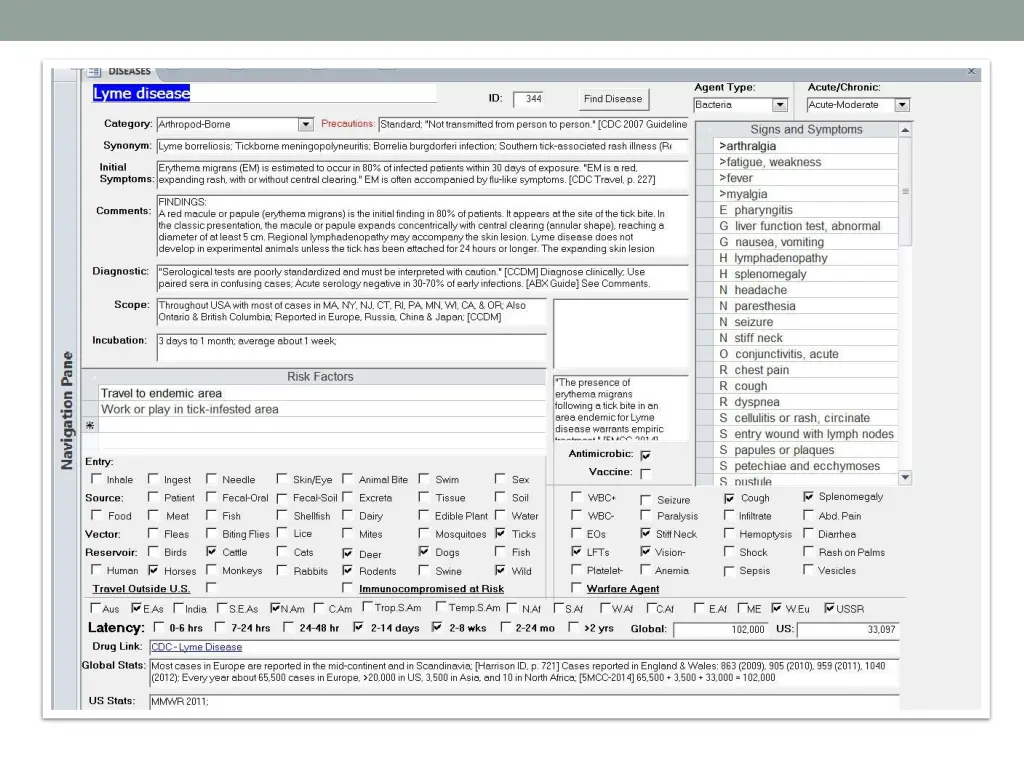Select the ">fatigue, weakness" symptom row
Image resolution: width=1024 pixels, height=768 pixels.
[x=807, y=162]
